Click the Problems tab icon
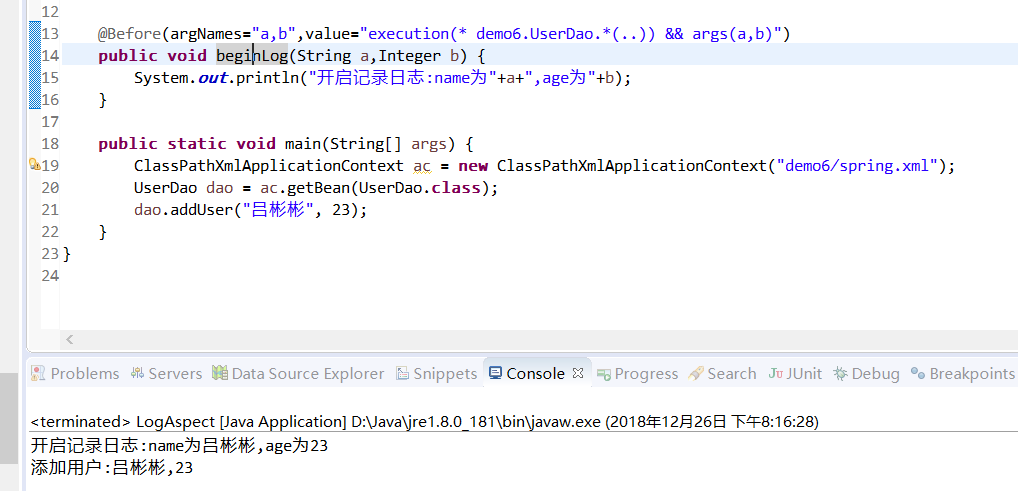This screenshot has height=491, width=1018. [38, 373]
